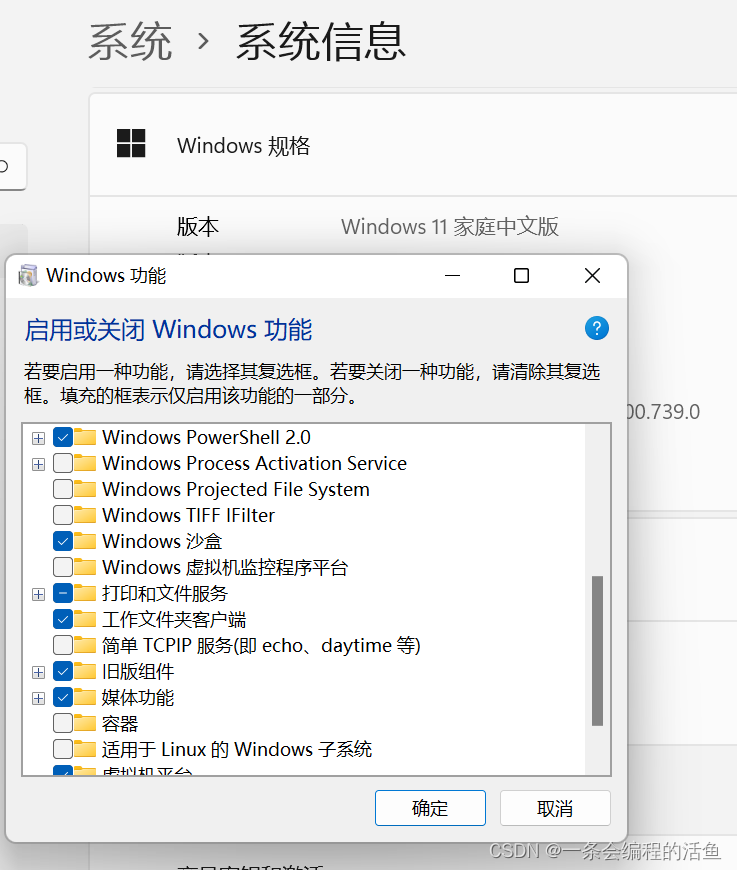This screenshot has width=737, height=870.
Task: Expand the 打印和文件服务 tree node
Action: [38, 594]
